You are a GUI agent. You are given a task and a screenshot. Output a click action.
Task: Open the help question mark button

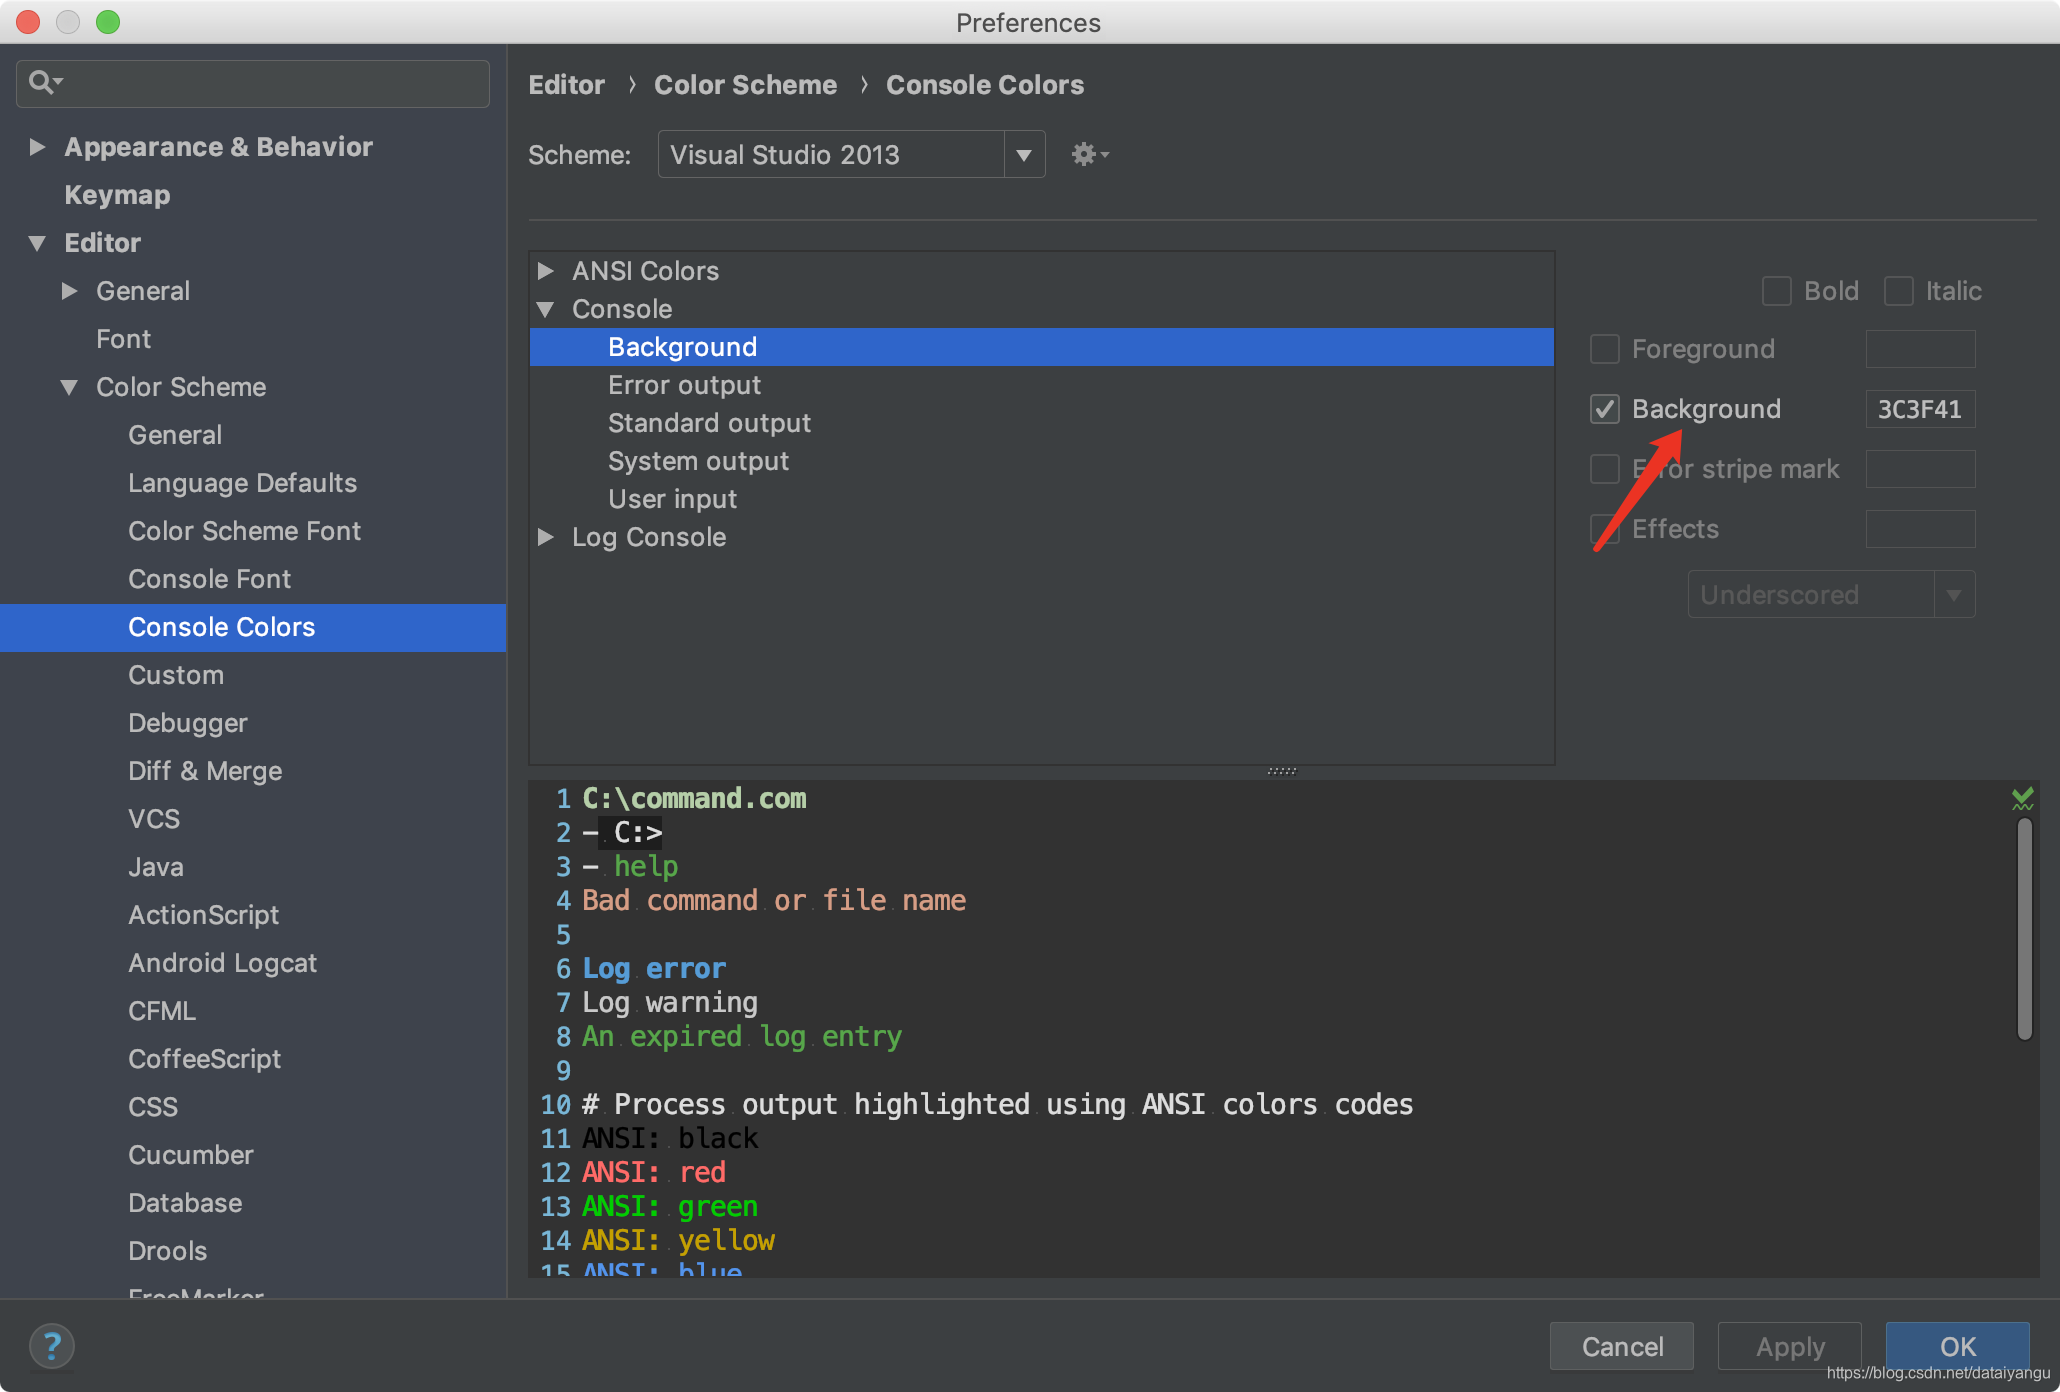(52, 1346)
